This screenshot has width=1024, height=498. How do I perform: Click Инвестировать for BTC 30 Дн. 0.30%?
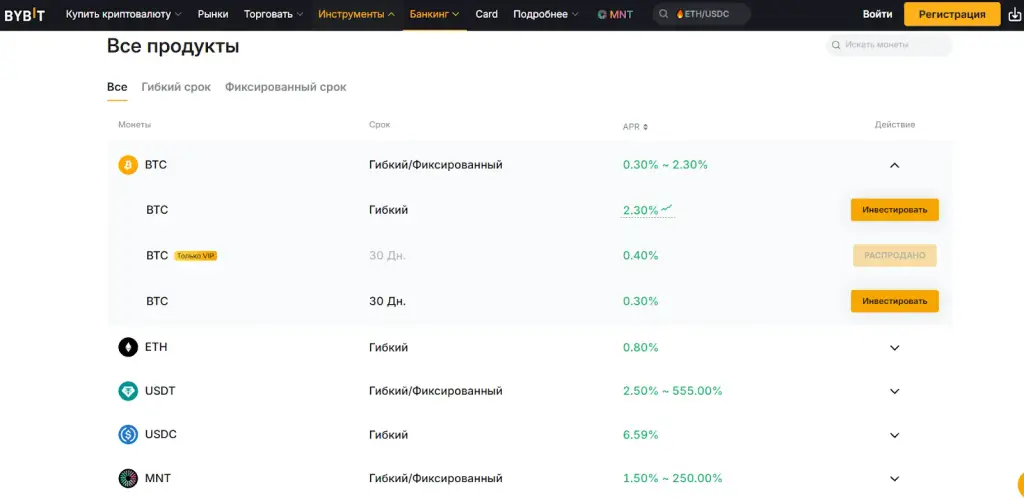pyautogui.click(x=895, y=301)
